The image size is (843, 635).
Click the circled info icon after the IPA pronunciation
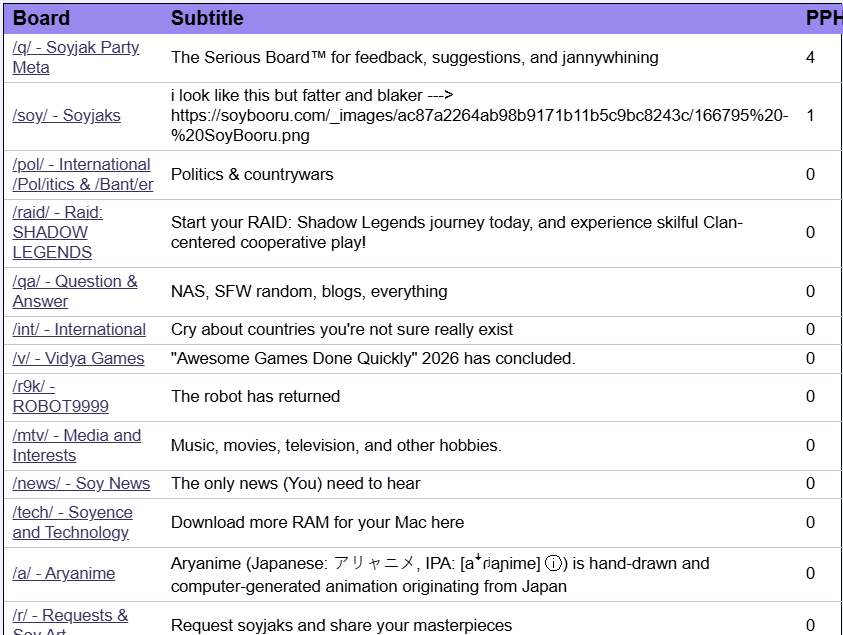[552, 564]
